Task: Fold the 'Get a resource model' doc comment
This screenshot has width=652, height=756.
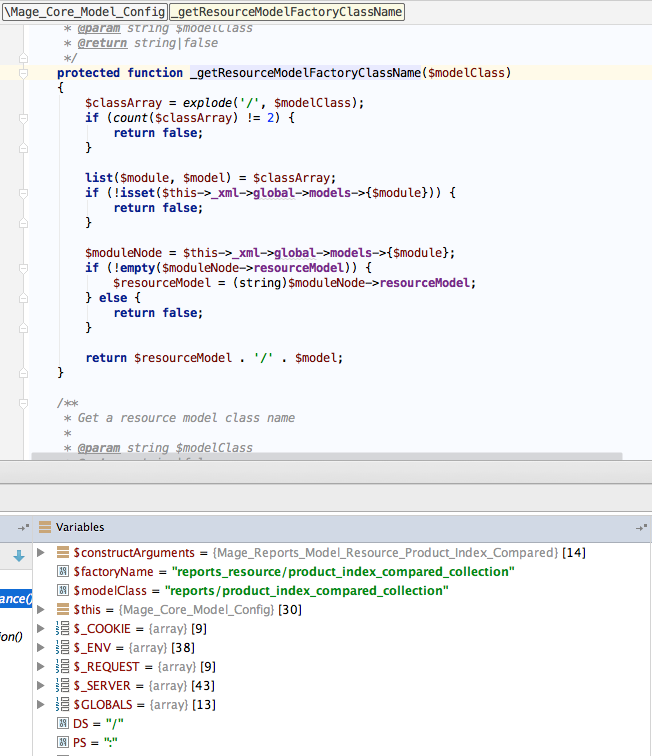Action: pos(23,403)
